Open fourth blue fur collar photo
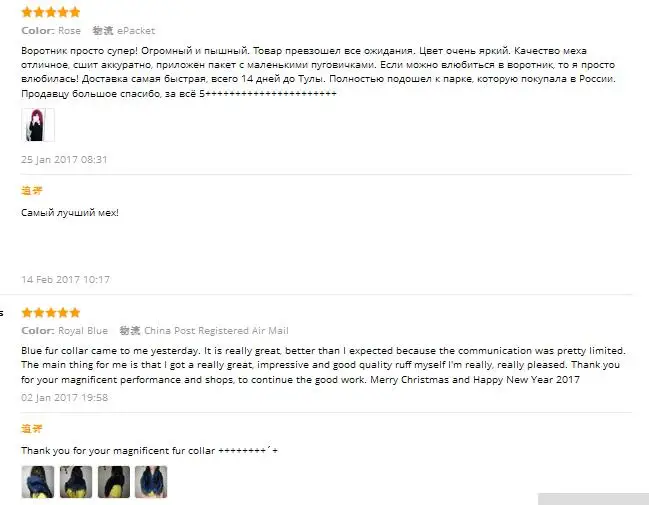Image resolution: width=649 pixels, height=505 pixels. (151, 482)
